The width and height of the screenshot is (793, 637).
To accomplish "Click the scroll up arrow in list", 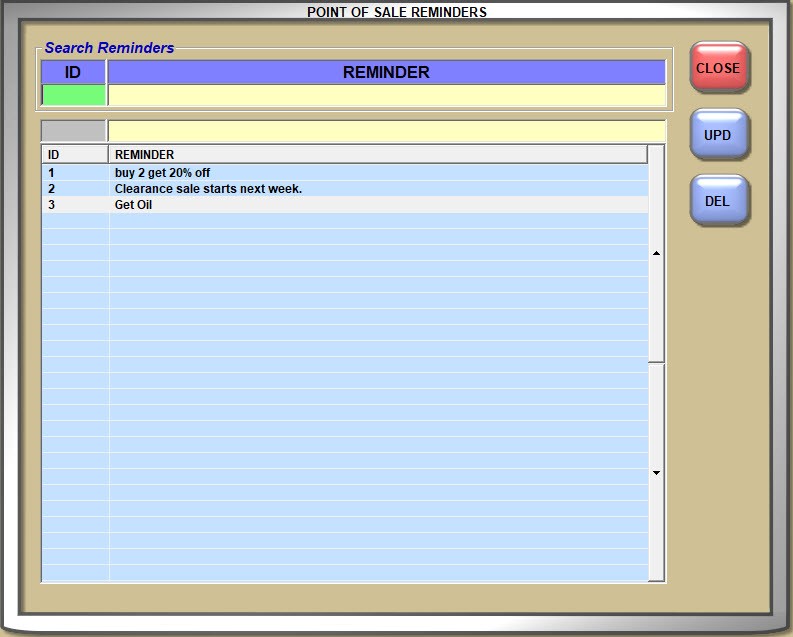I will pos(656,254).
